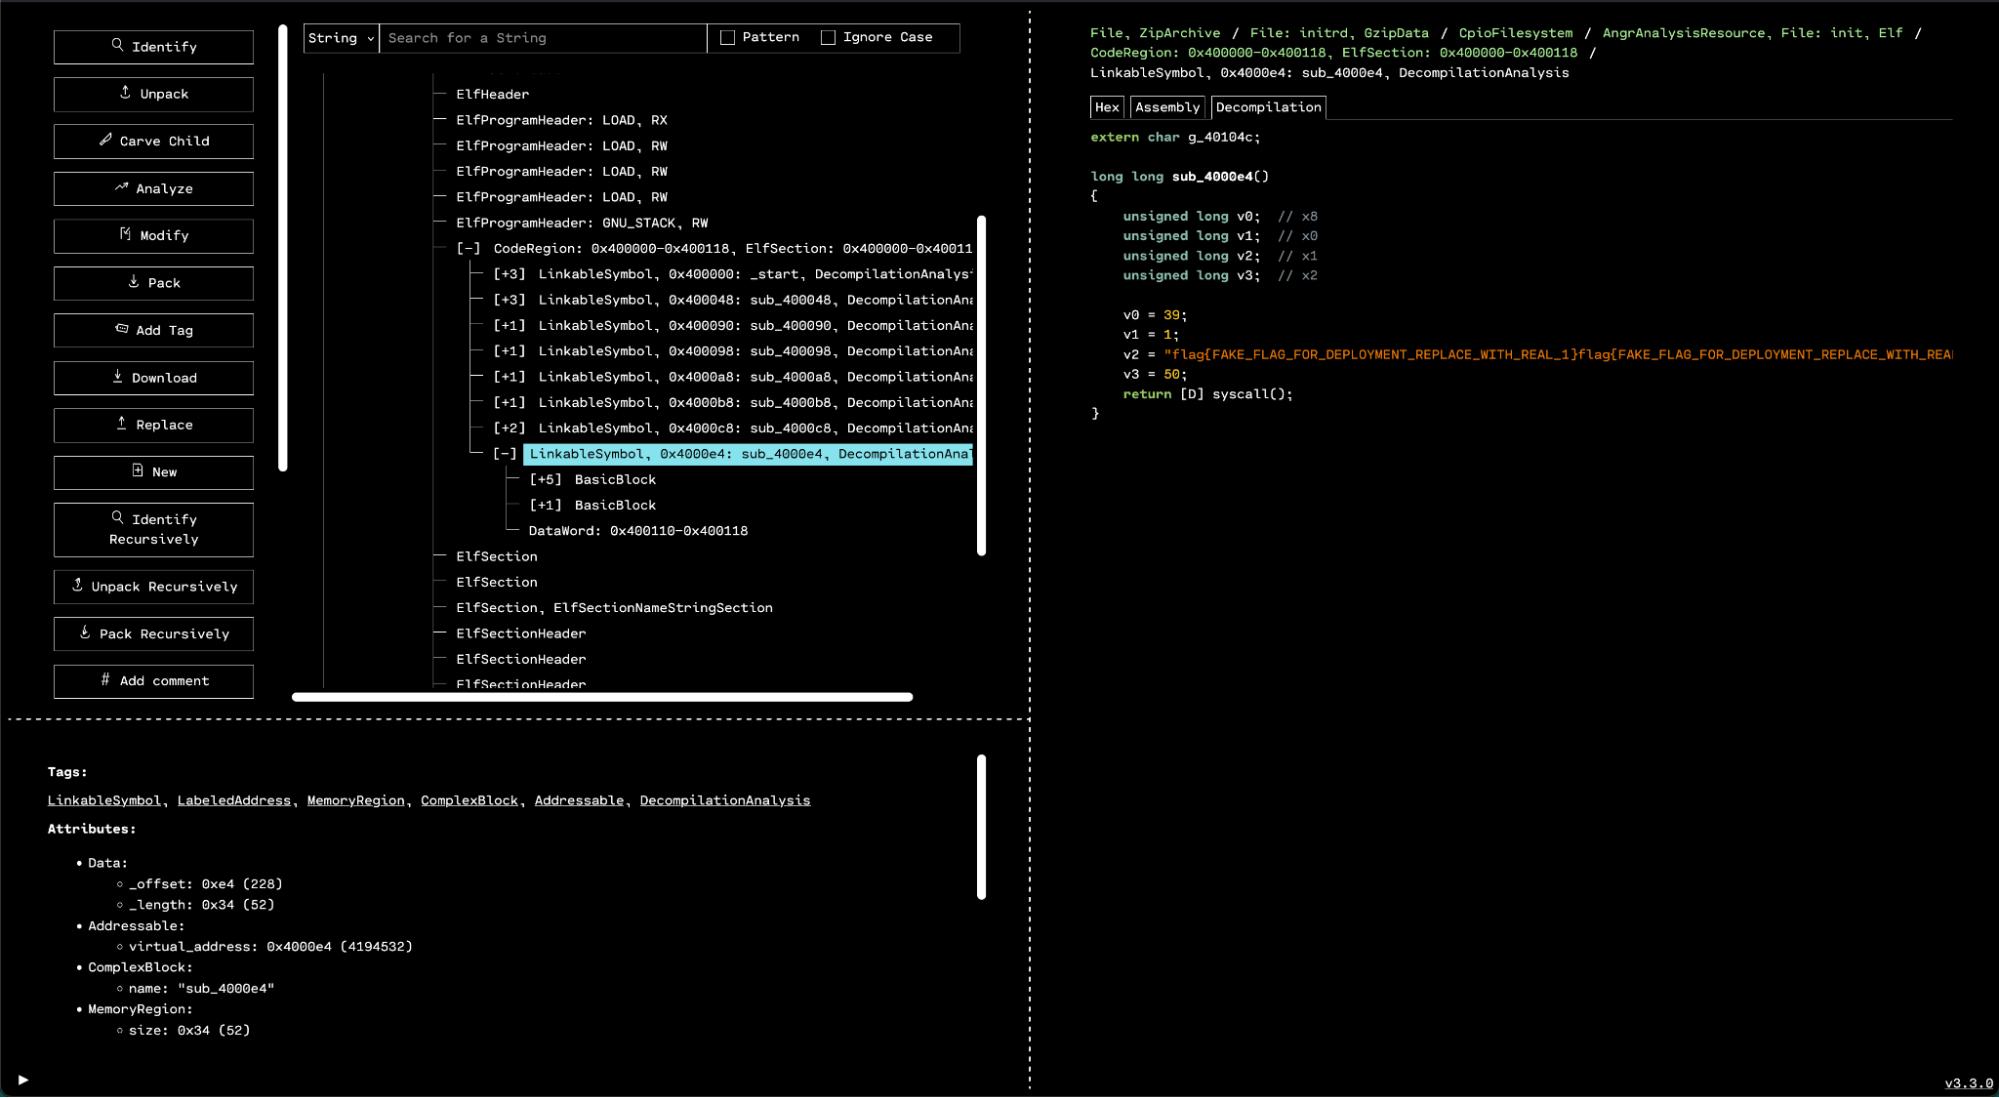This screenshot has height=1098, width=1999.
Task: Click the Modify icon
Action: pos(125,234)
